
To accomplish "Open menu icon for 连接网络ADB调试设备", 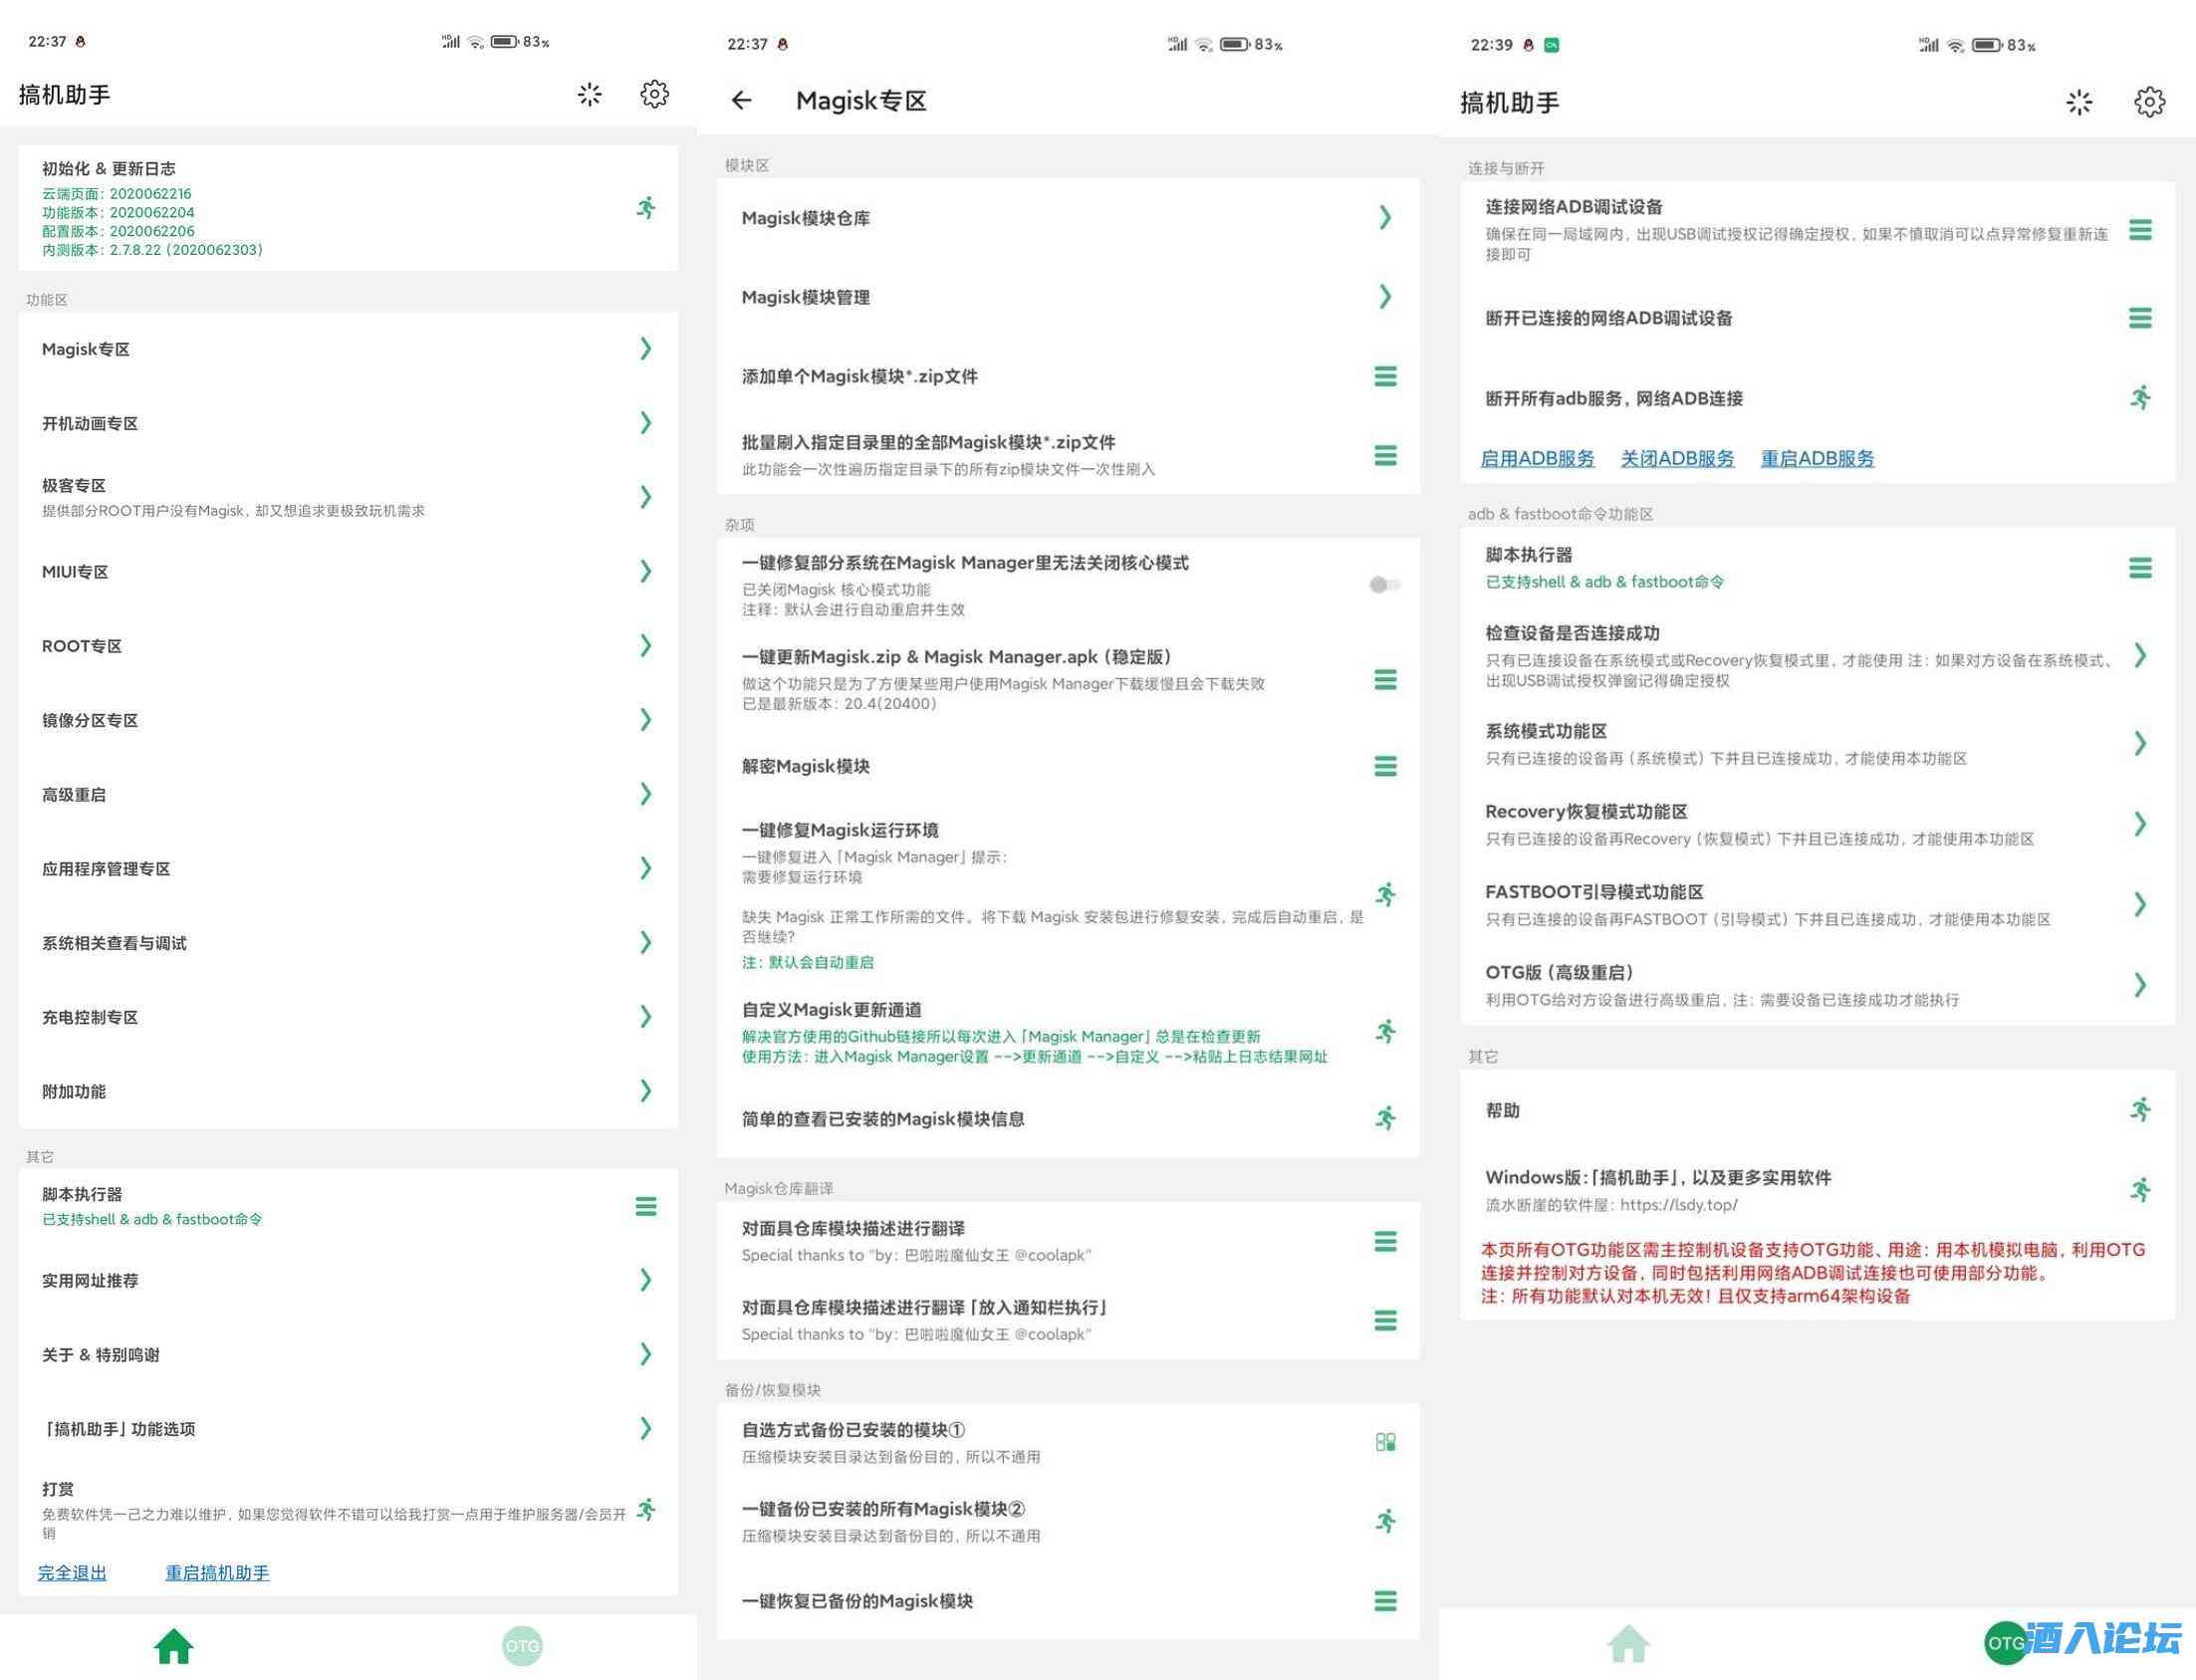I will point(2140,230).
